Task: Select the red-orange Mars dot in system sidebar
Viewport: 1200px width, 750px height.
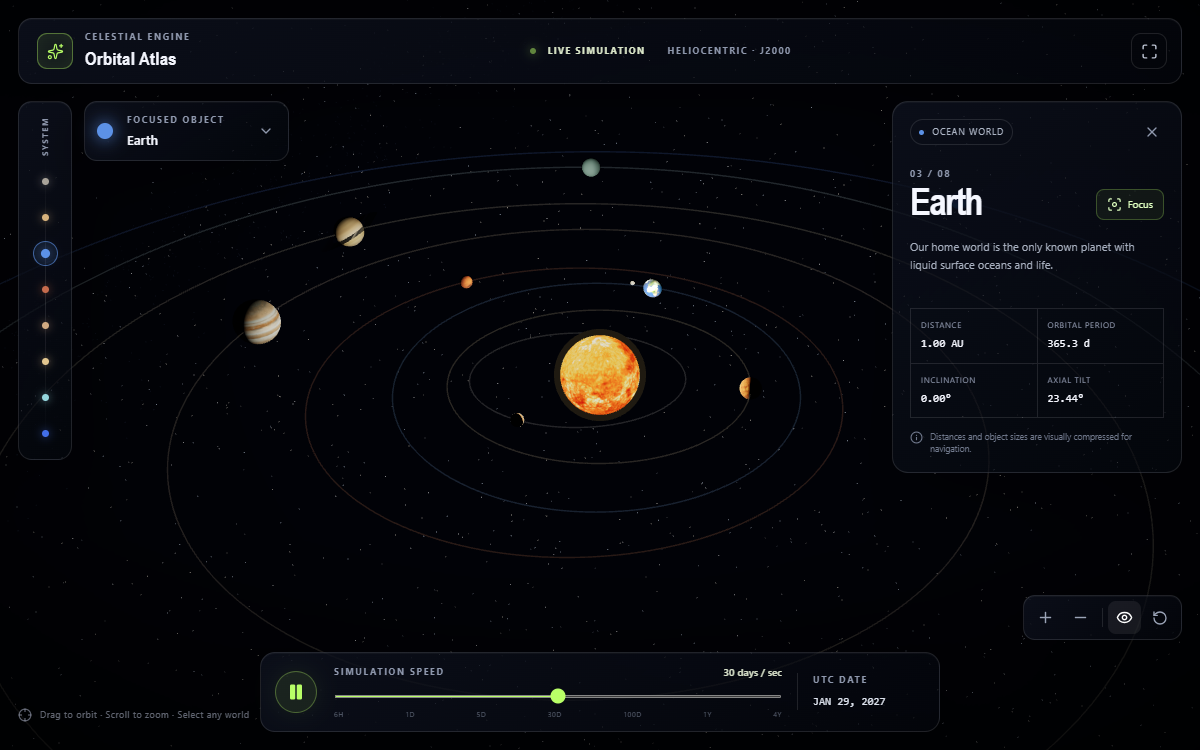Action: [x=45, y=290]
